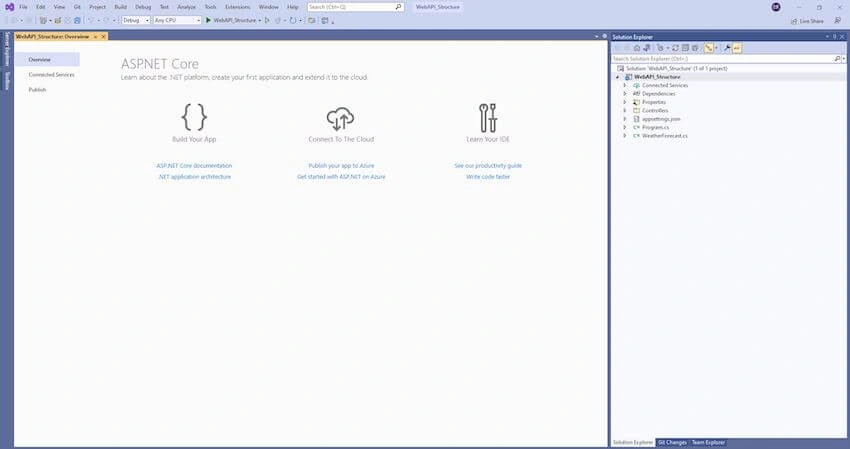
Task: Open ASP.NET Core documentation link
Action: coord(194,165)
